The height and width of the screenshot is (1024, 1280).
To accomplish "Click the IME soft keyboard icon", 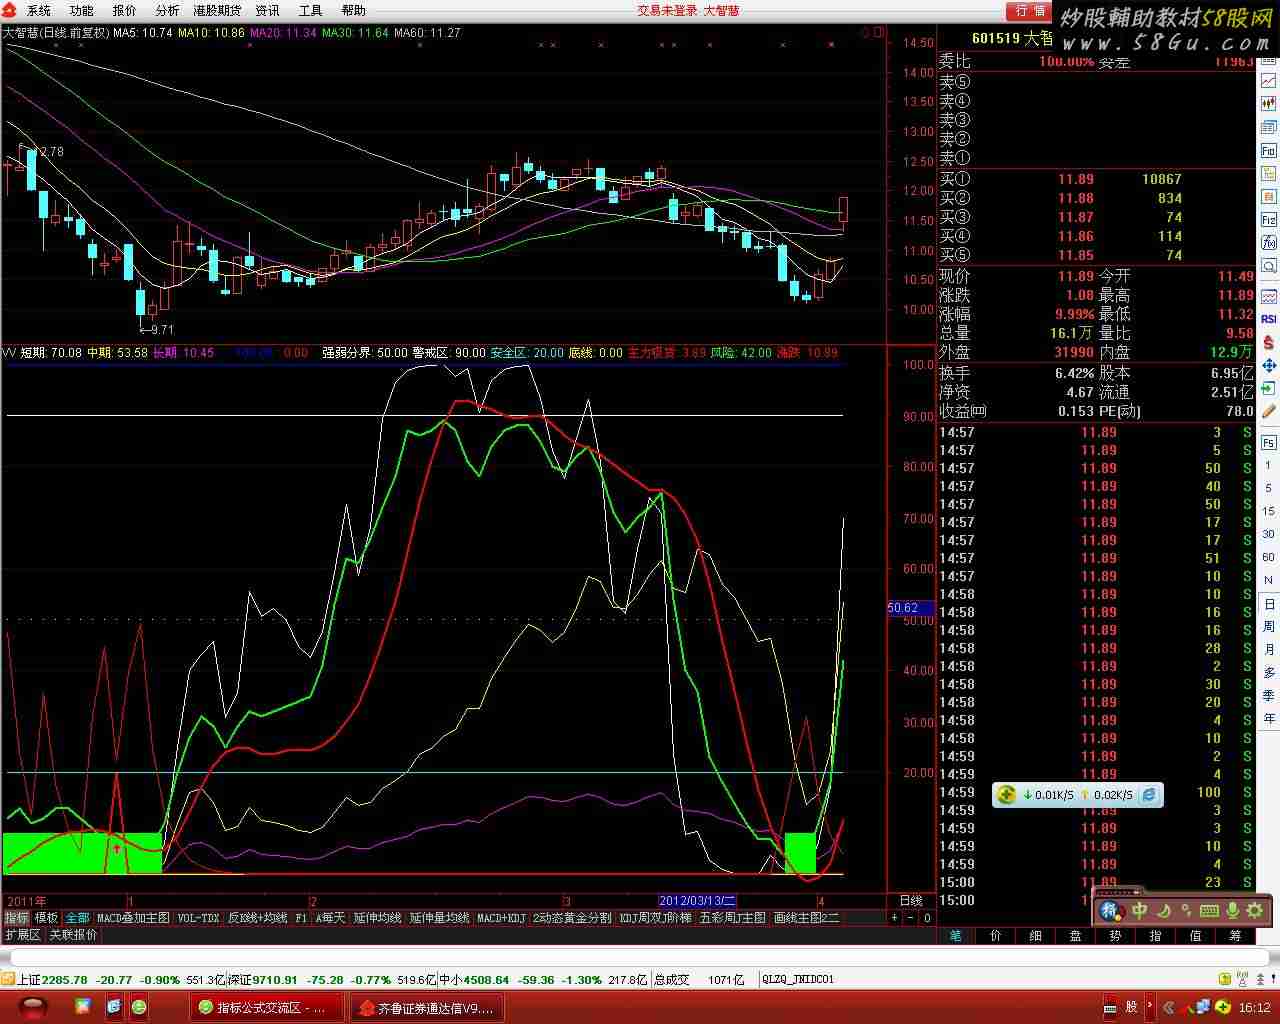I will click(1208, 910).
